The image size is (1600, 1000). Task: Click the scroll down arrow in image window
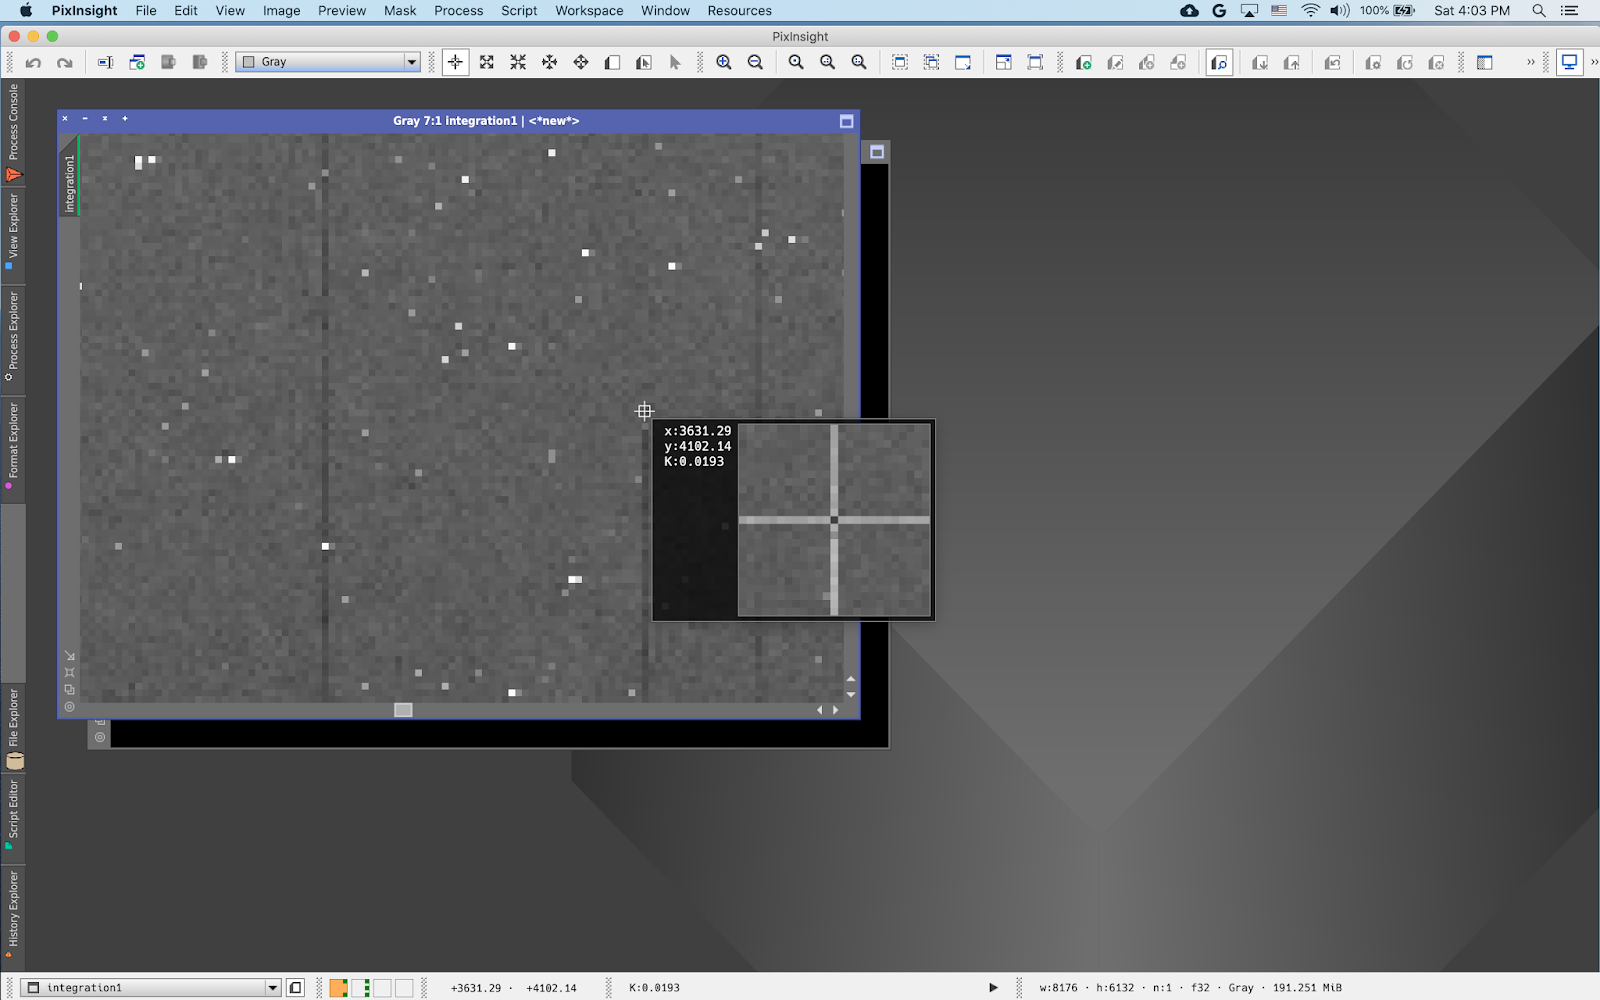tap(851, 694)
